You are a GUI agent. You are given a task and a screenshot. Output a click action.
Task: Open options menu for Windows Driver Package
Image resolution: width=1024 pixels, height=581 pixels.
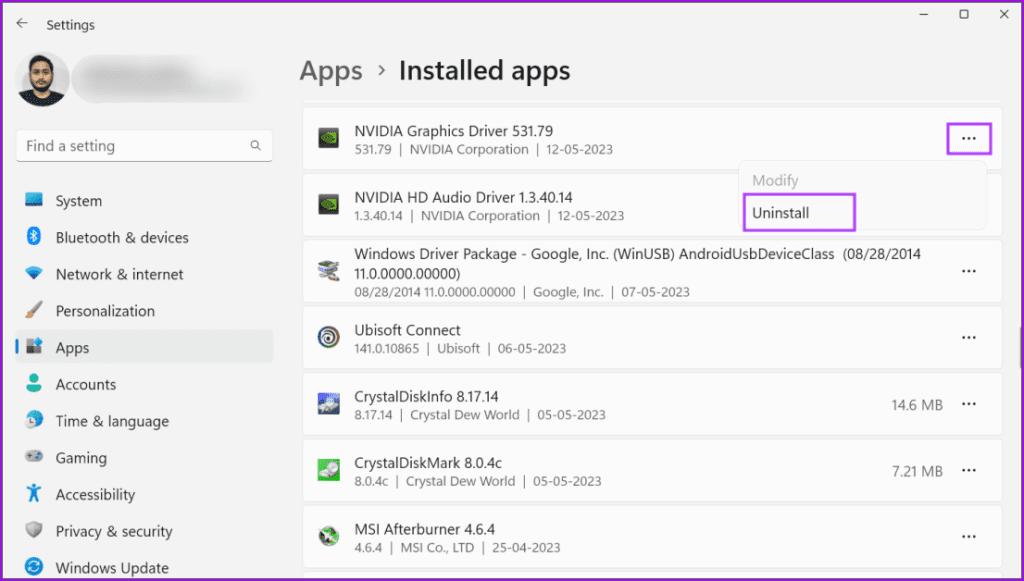pyautogui.click(x=968, y=270)
